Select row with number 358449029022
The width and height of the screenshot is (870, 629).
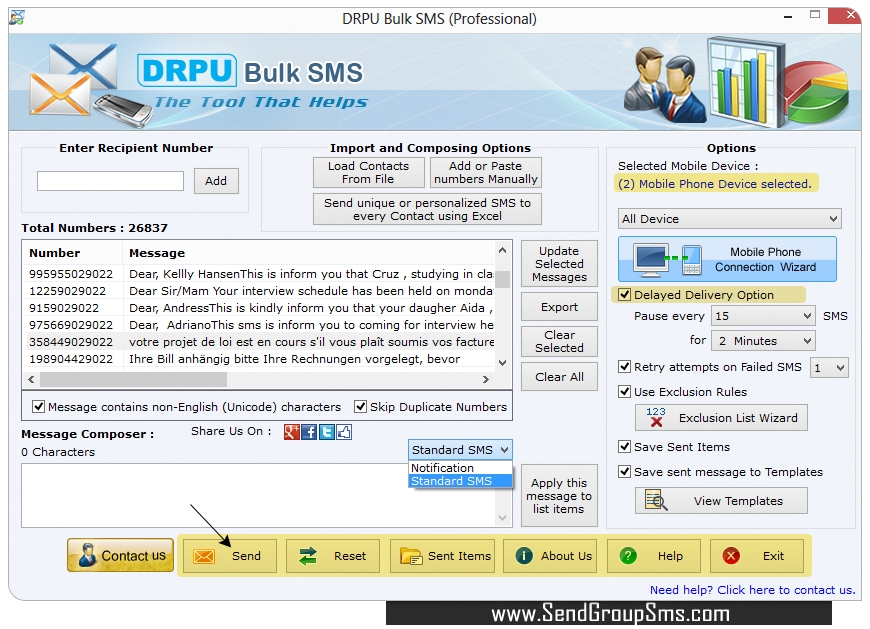(x=259, y=342)
